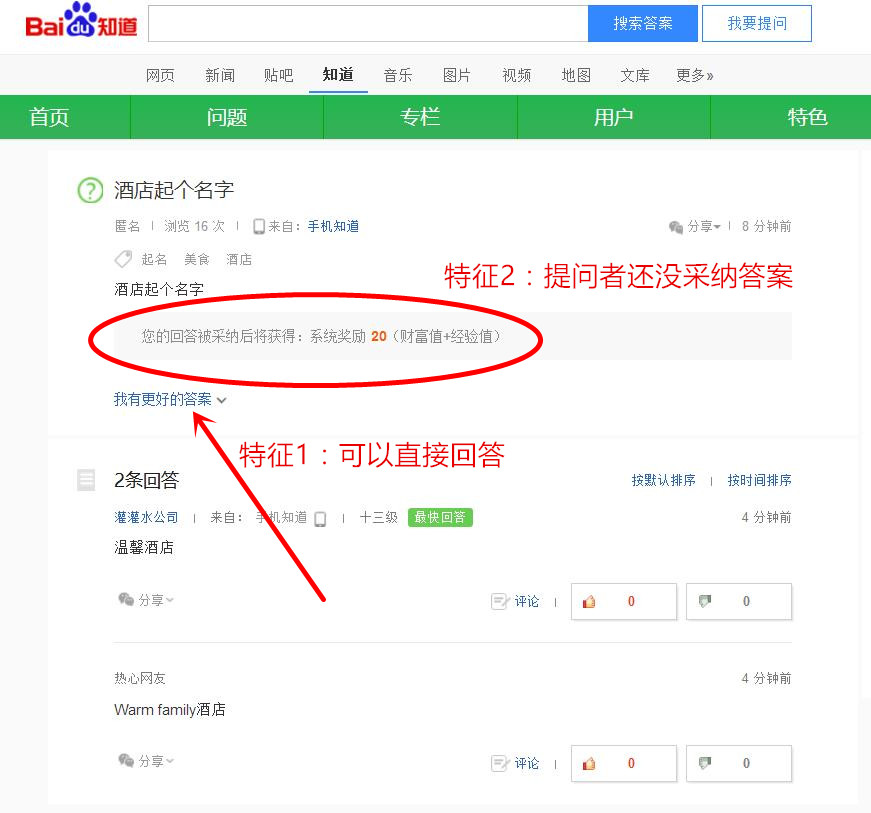The height and width of the screenshot is (813, 871).
Task: Open 更多» for additional Baidu services
Action: (x=694, y=74)
